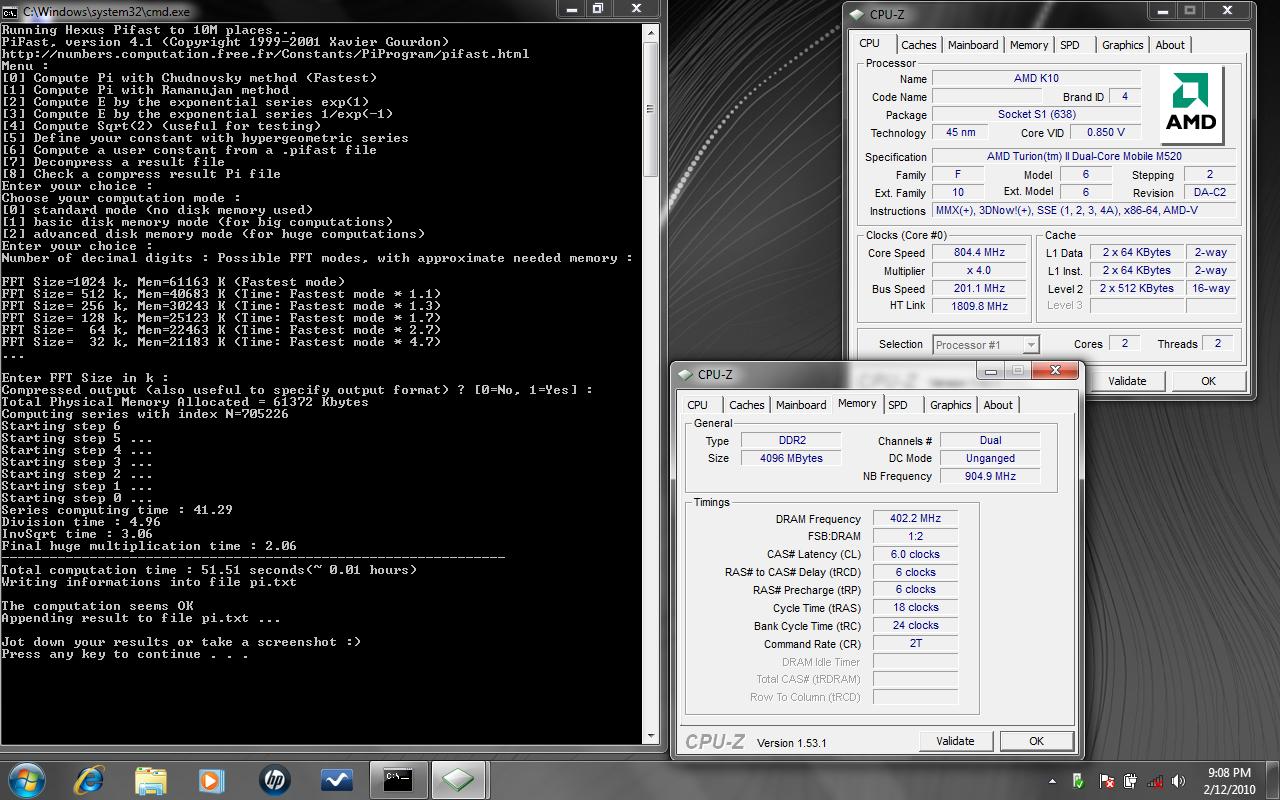The height and width of the screenshot is (800, 1280).
Task: Launch Internet Explorer from the taskbar
Action: [89, 779]
